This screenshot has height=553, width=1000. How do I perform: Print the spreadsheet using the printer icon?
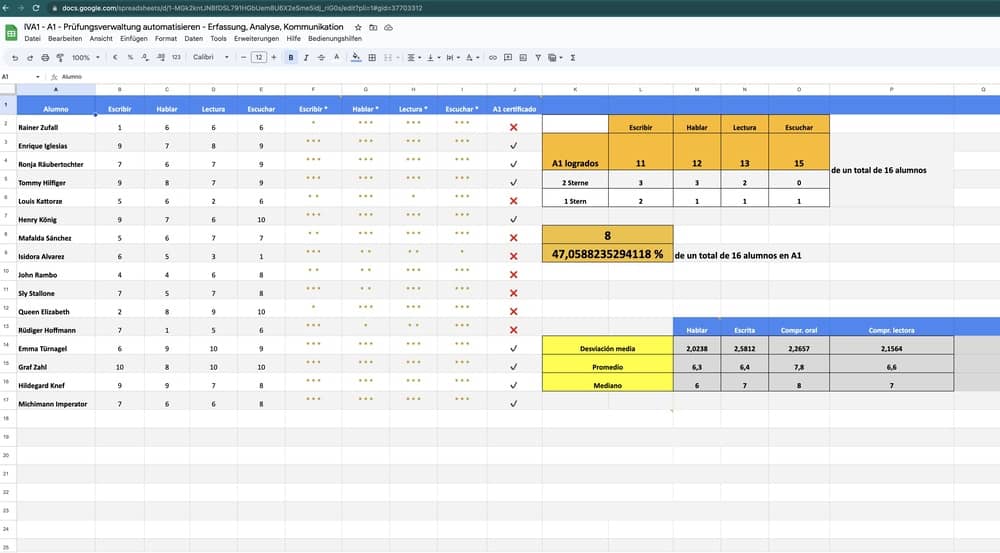tap(45, 58)
